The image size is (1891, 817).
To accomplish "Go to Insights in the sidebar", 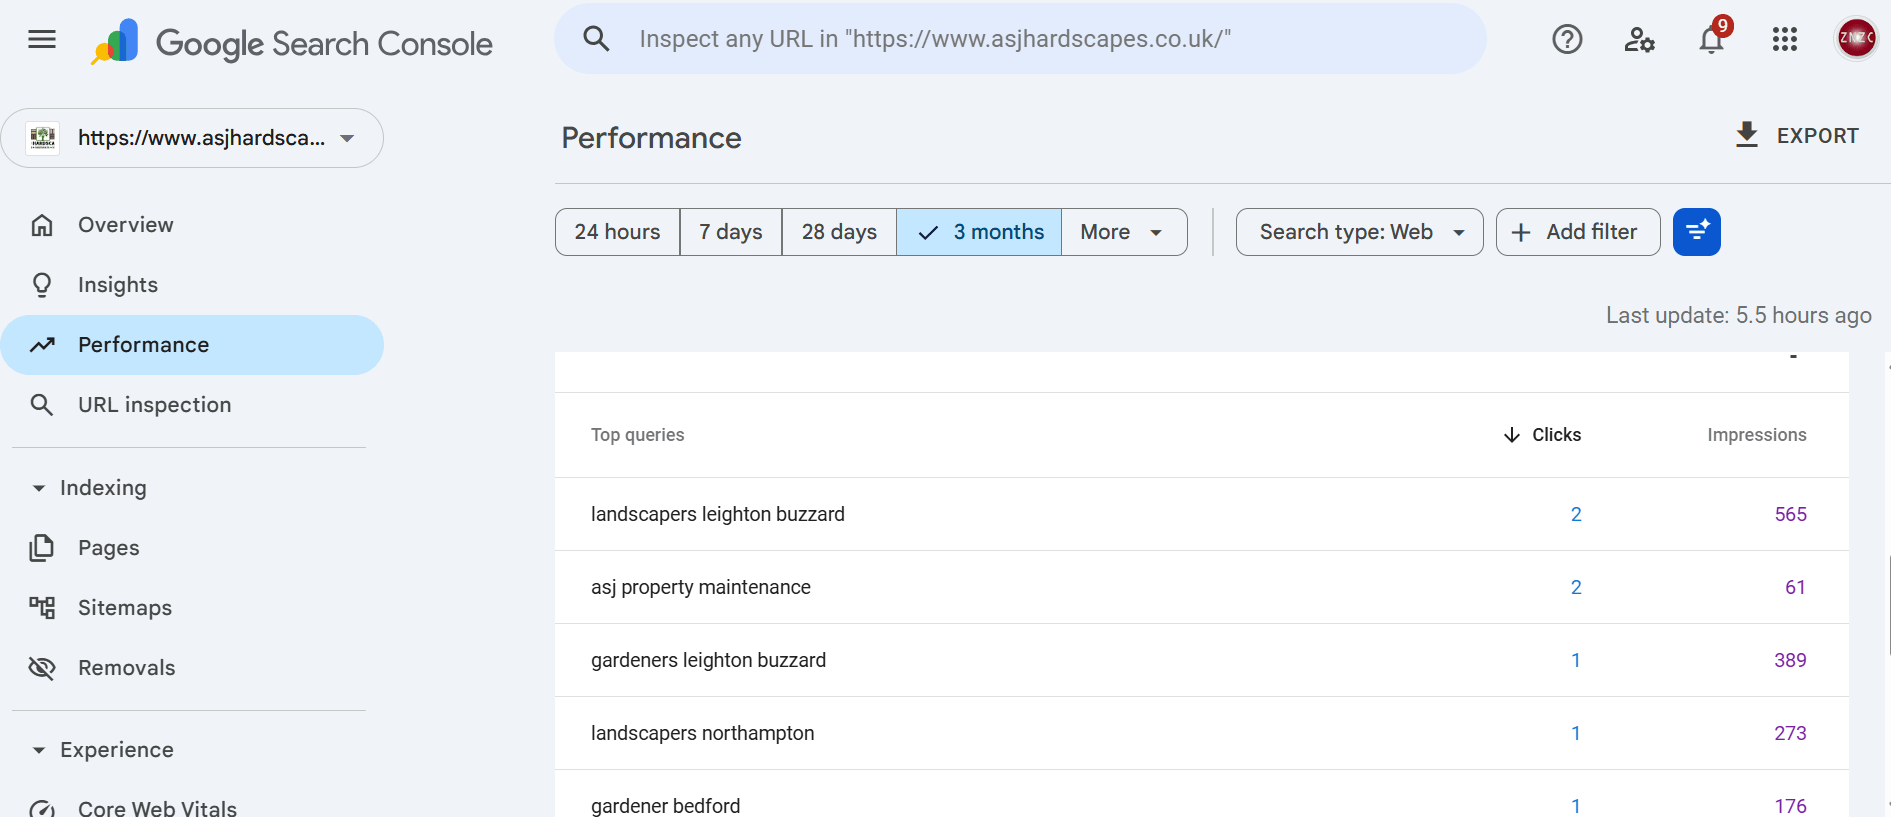I will point(118,285).
